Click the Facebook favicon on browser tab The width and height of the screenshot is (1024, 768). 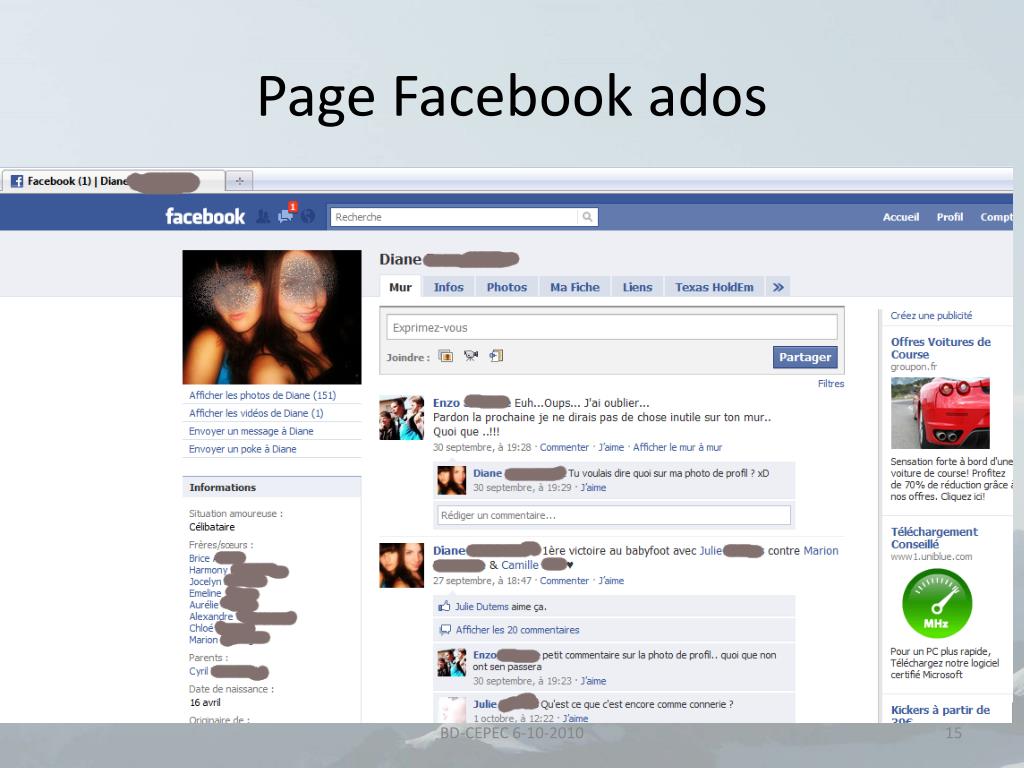point(17,181)
